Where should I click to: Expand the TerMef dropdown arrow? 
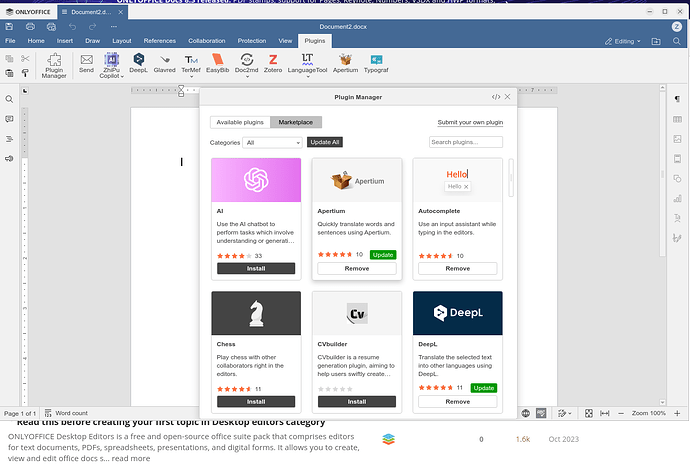coord(191,77)
